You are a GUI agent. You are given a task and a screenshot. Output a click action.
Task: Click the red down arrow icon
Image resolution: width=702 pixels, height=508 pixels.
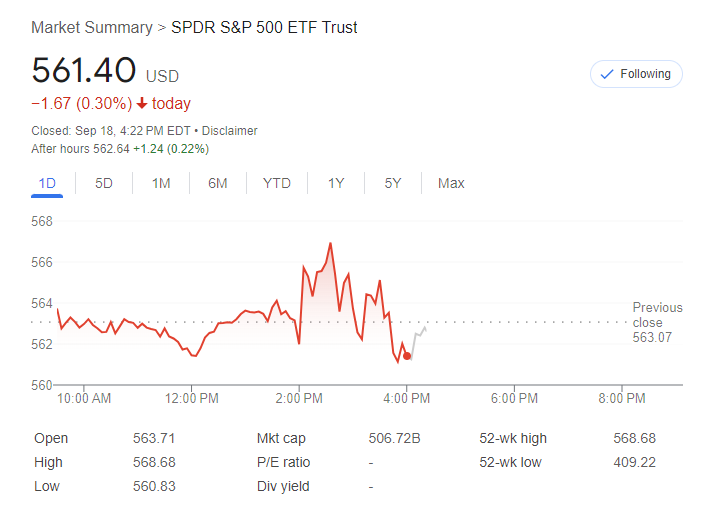(142, 104)
